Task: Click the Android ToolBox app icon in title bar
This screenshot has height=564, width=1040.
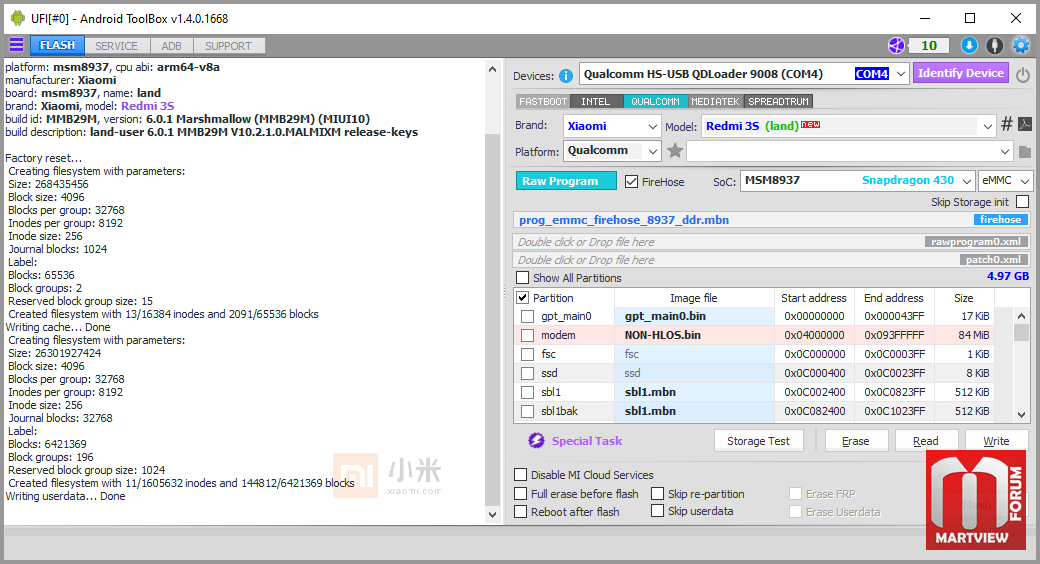Action: coord(18,18)
